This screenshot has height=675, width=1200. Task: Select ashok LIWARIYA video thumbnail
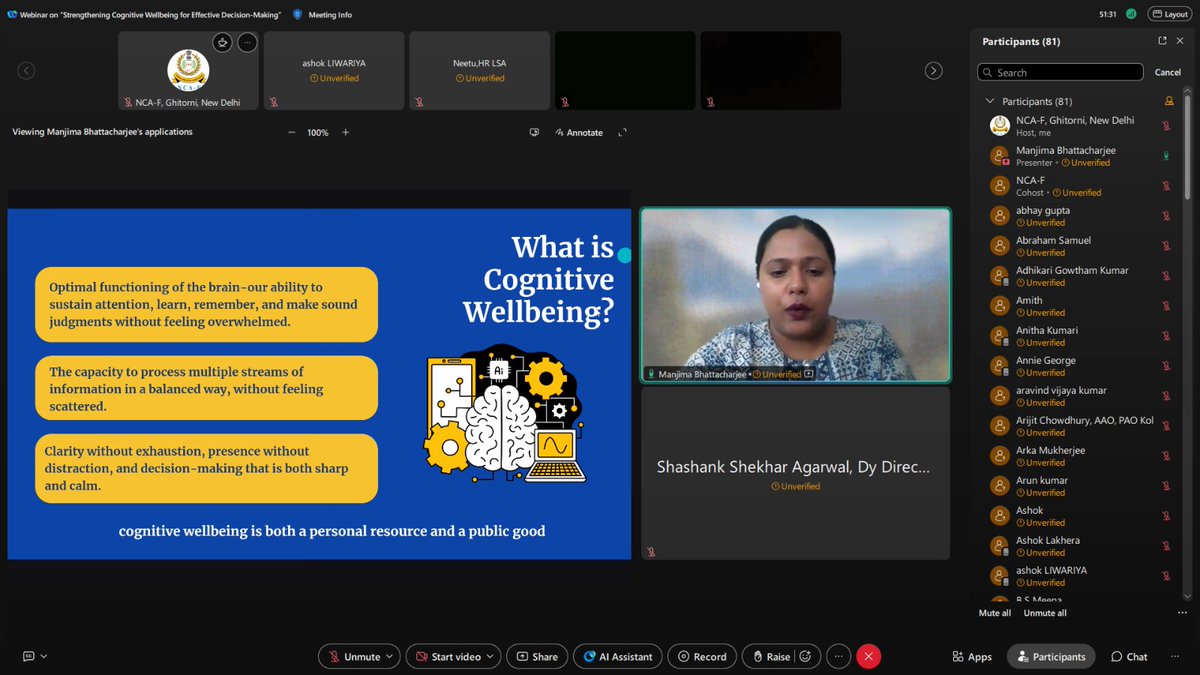tap(334, 70)
